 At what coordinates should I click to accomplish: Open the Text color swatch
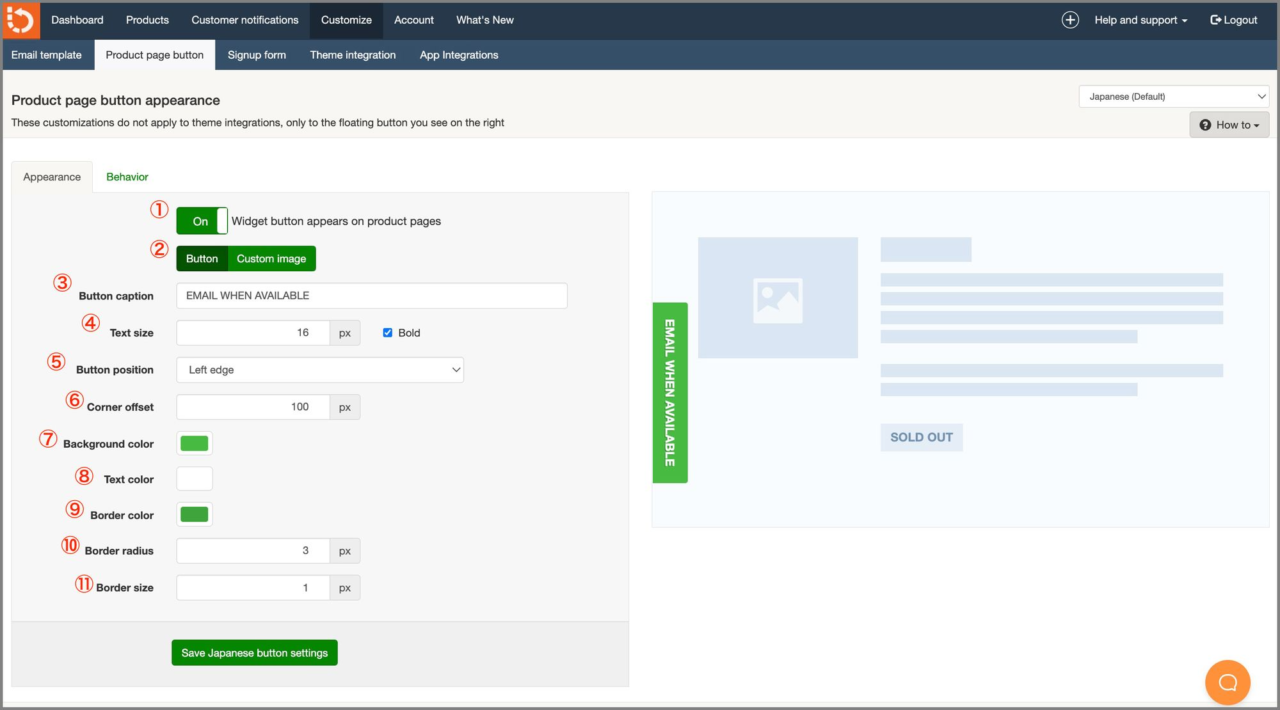194,479
